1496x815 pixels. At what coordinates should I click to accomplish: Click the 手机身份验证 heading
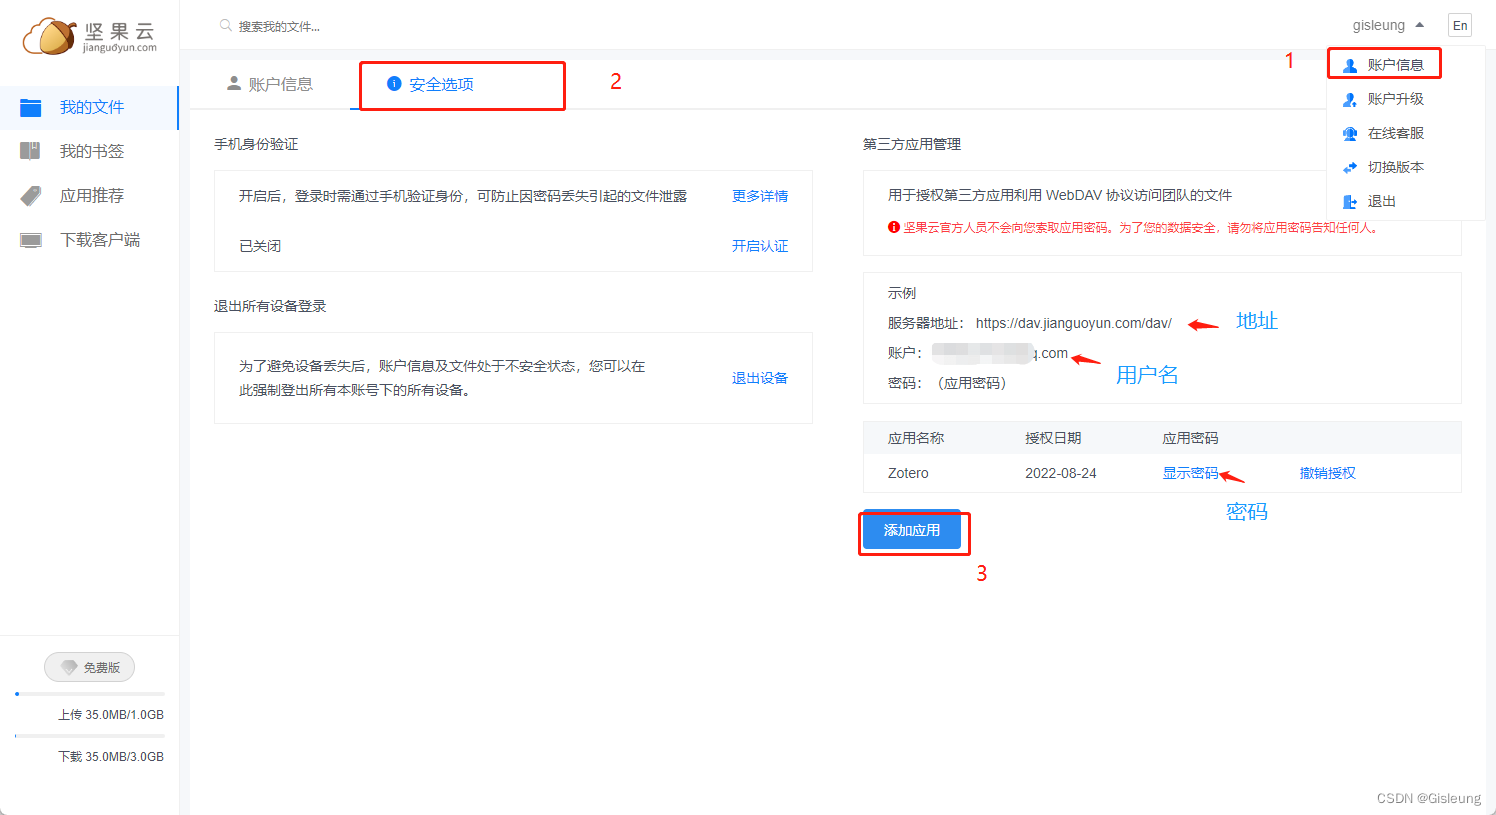(x=256, y=144)
